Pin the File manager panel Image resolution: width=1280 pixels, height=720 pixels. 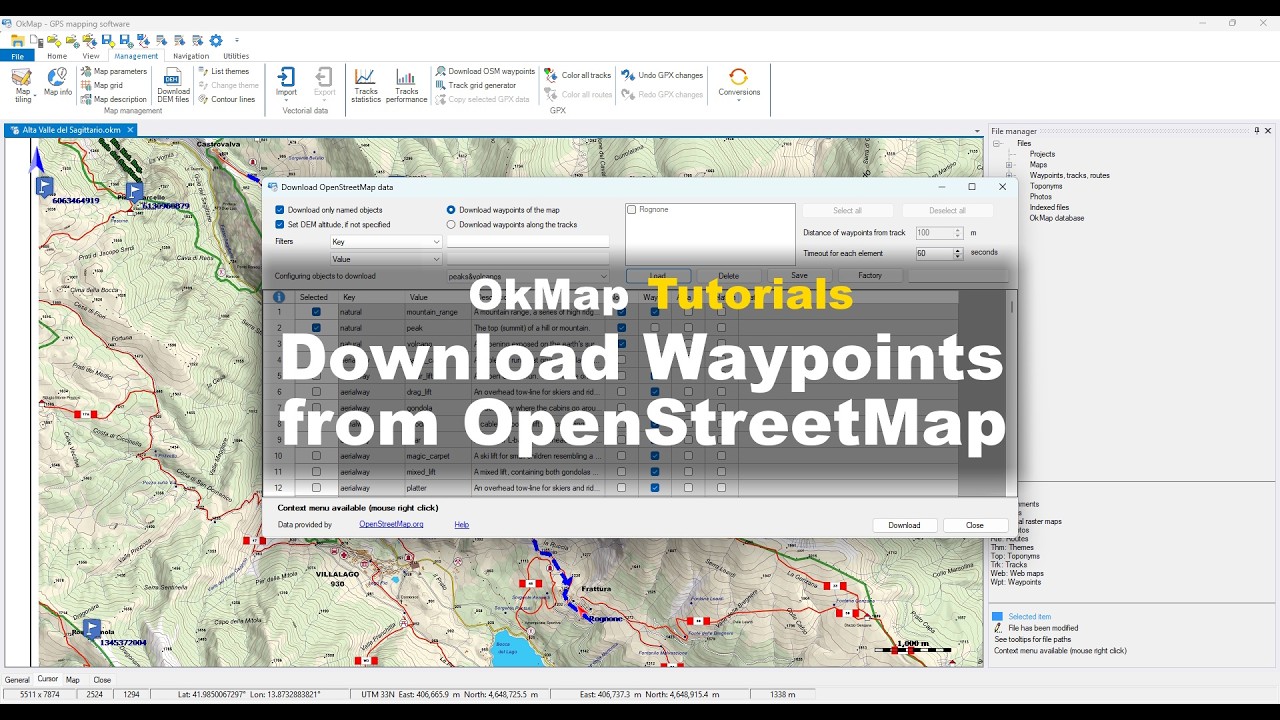(x=1257, y=130)
